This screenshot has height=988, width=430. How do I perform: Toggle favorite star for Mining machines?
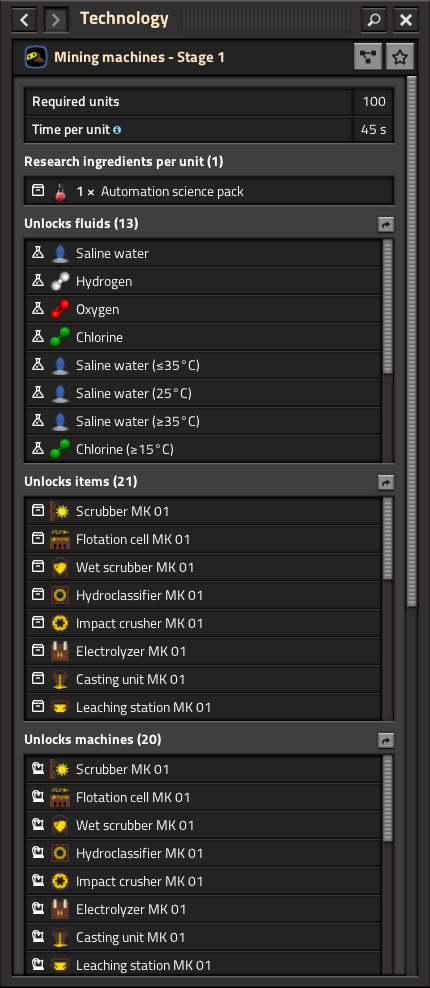pos(399,57)
